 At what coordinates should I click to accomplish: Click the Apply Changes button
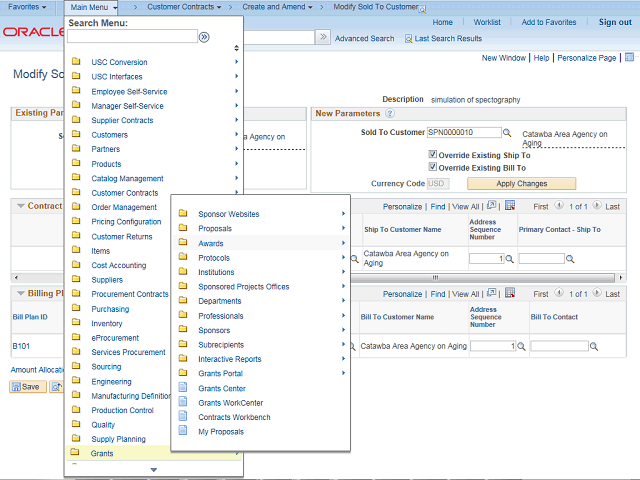[x=521, y=184]
